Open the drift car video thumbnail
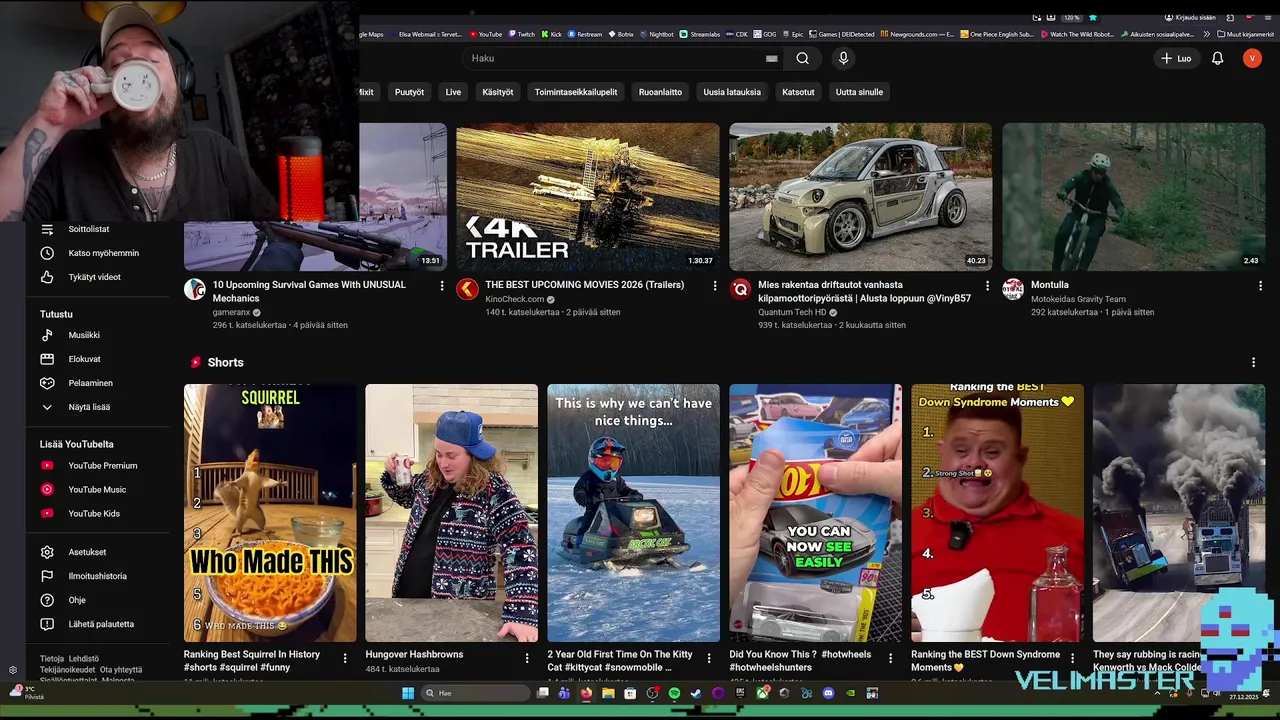 coord(860,196)
